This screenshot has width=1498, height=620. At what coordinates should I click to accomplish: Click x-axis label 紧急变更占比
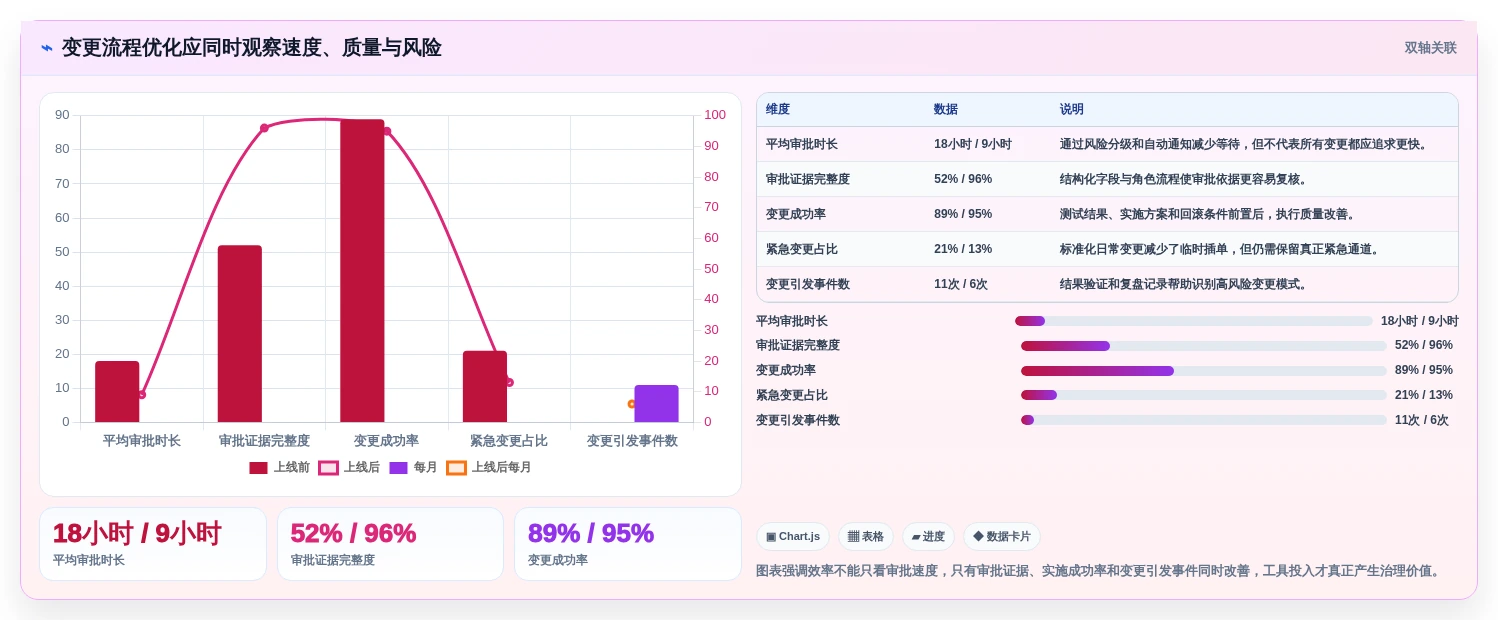(509, 441)
